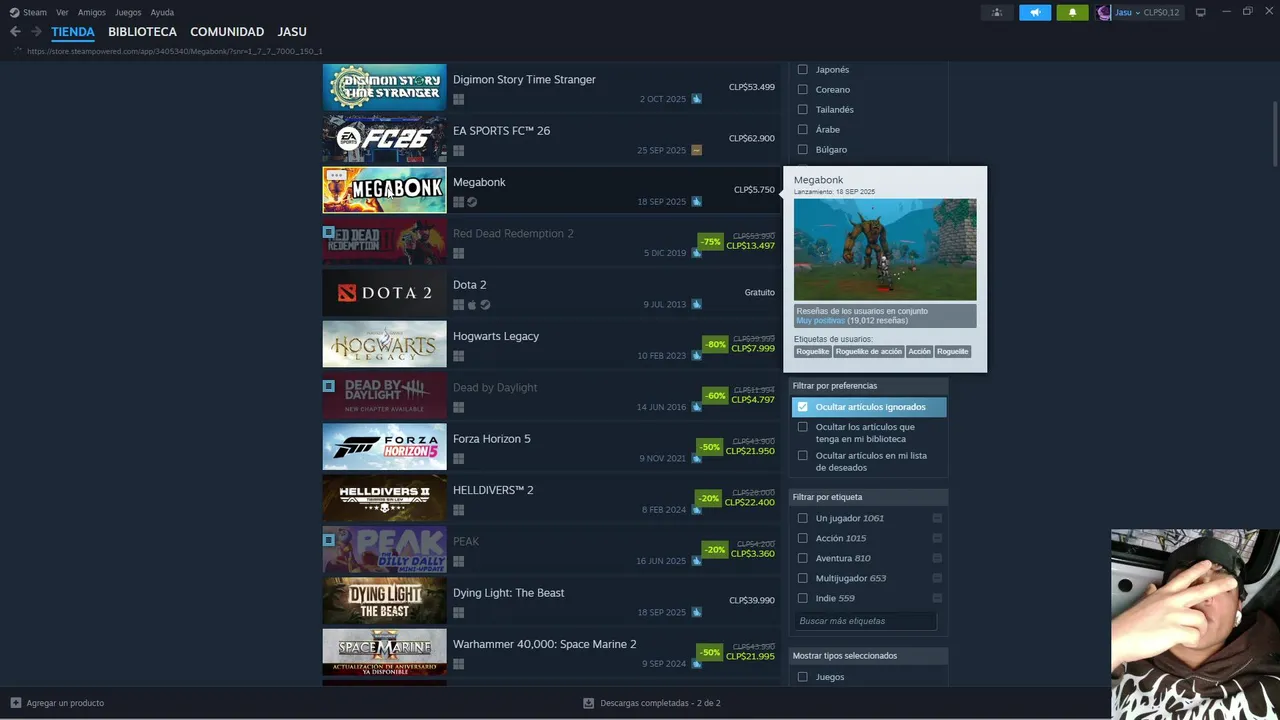
Task: Collapse the Filtrar por etiqueta section
Action: tap(867, 497)
